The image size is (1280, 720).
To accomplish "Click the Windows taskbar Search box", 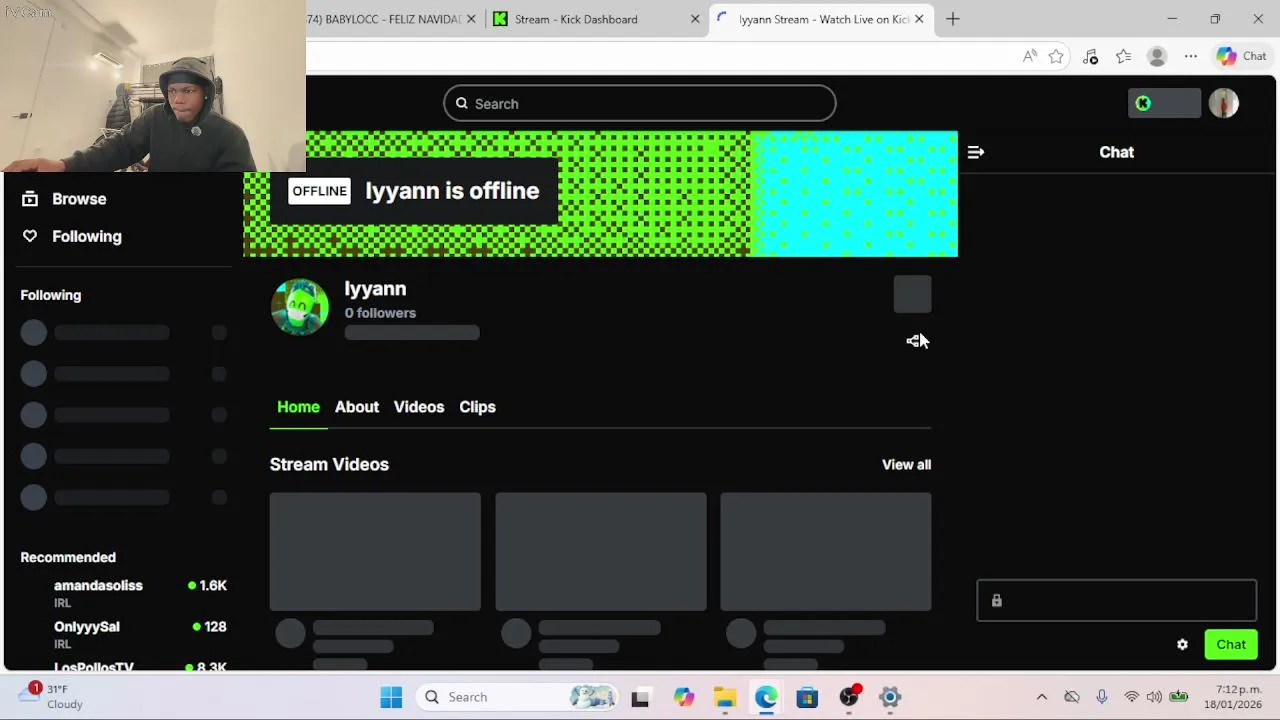I will (517, 697).
